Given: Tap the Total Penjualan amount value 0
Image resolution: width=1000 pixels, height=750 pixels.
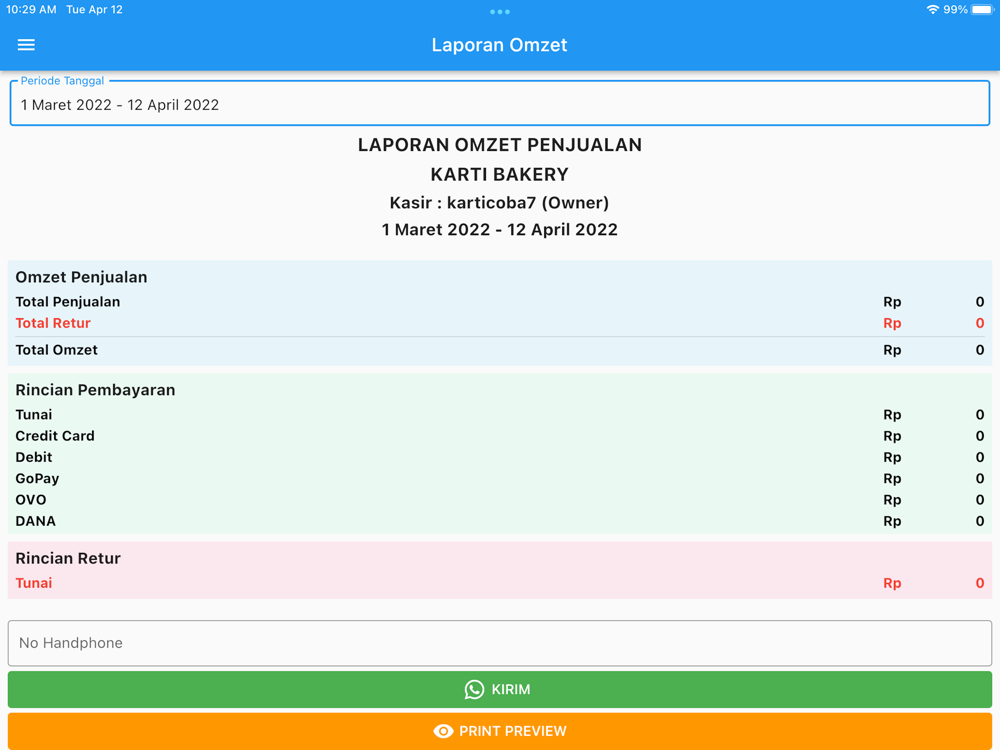Looking at the screenshot, I should pos(980,302).
